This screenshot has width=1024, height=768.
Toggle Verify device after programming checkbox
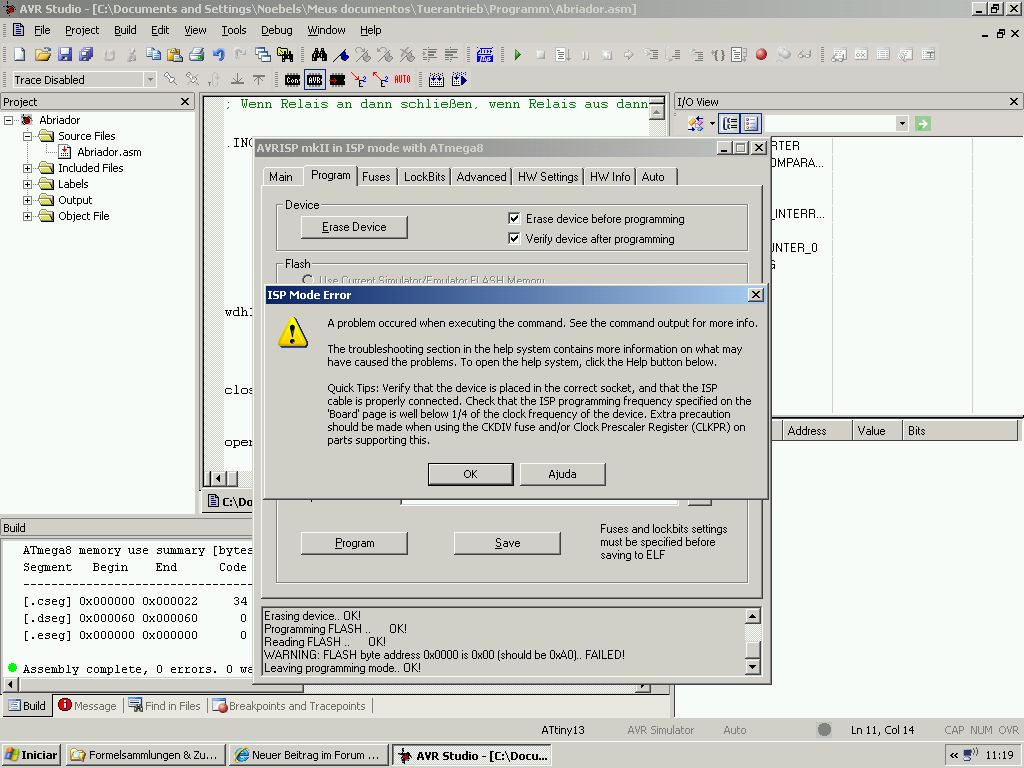click(514, 238)
